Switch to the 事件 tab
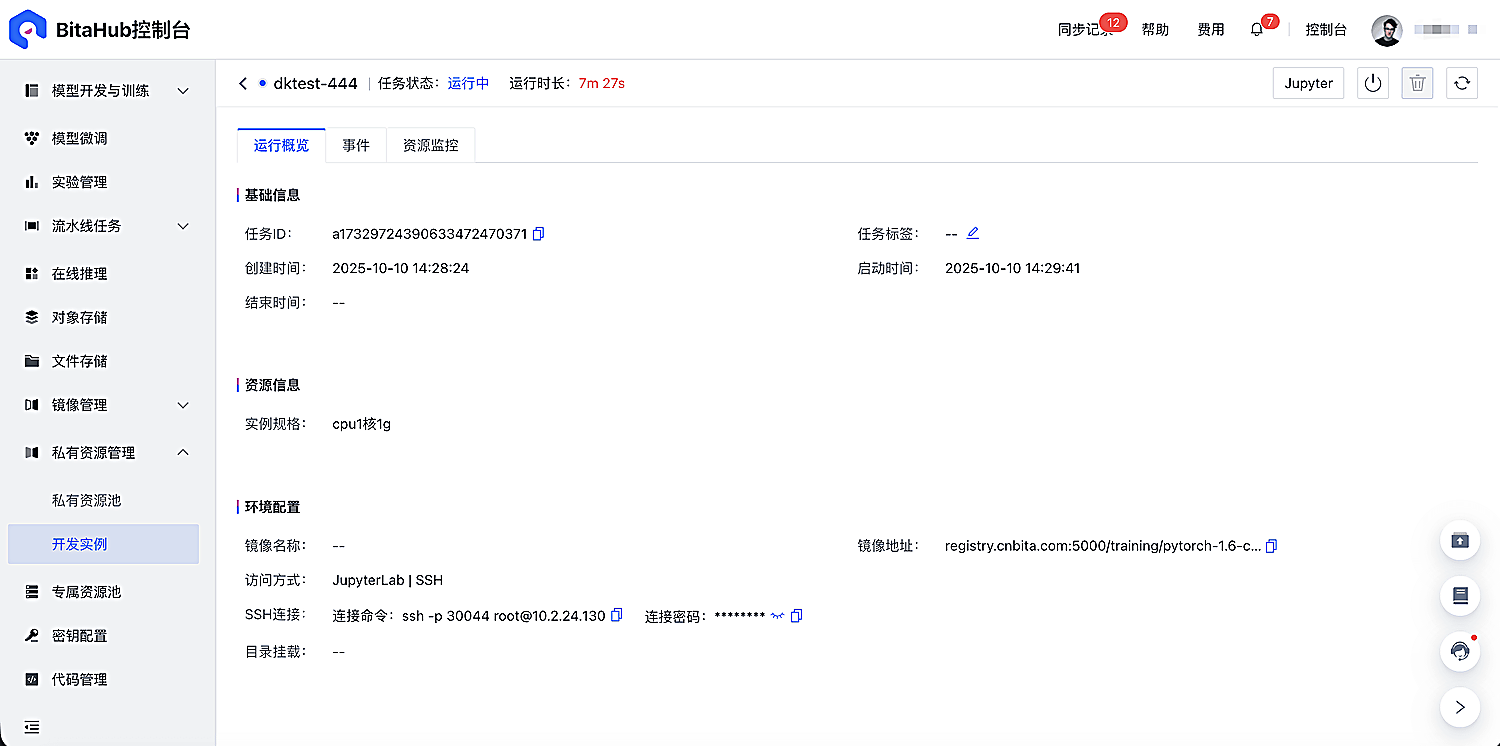Viewport: 1500px width, 746px height. (356, 145)
